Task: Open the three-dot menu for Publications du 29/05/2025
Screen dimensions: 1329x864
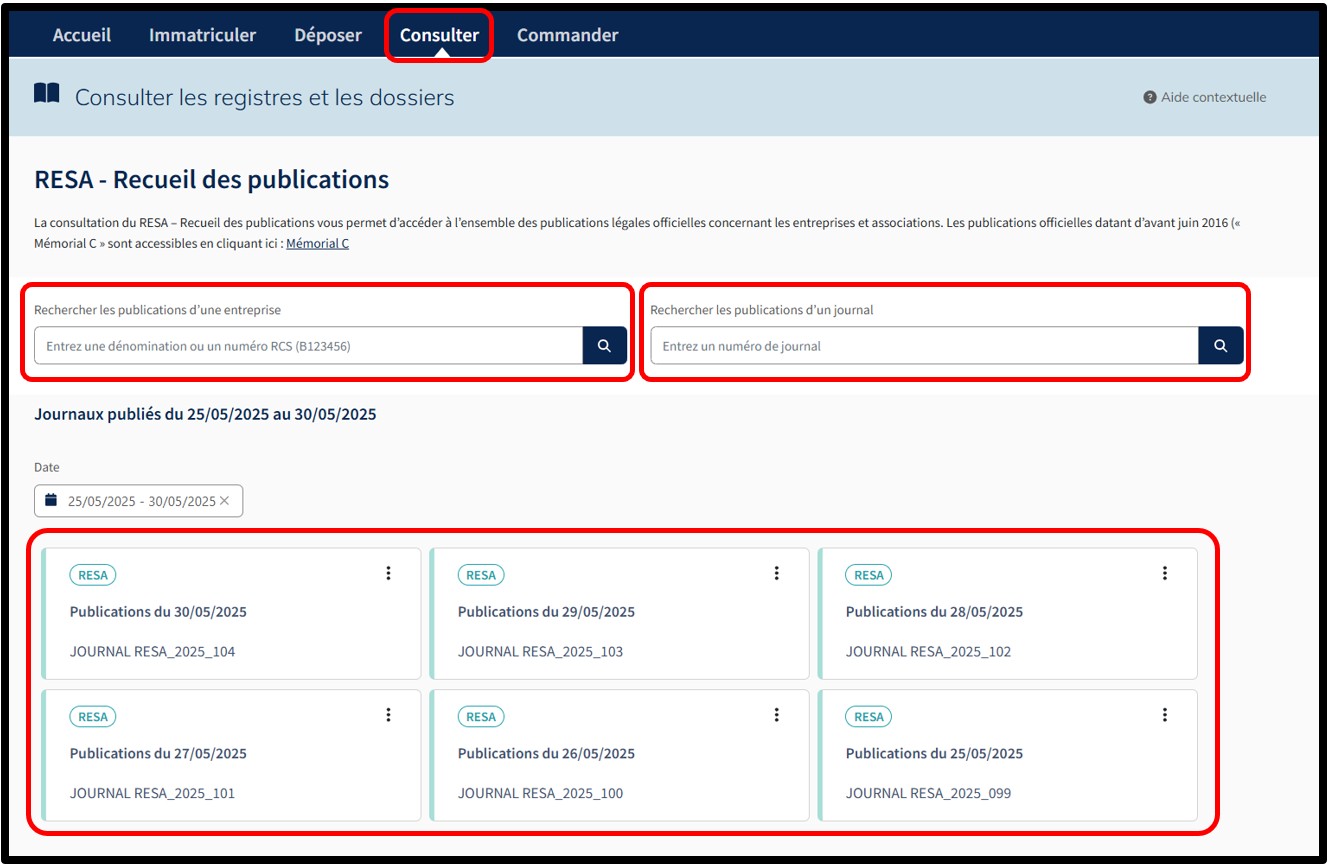Action: point(777,573)
